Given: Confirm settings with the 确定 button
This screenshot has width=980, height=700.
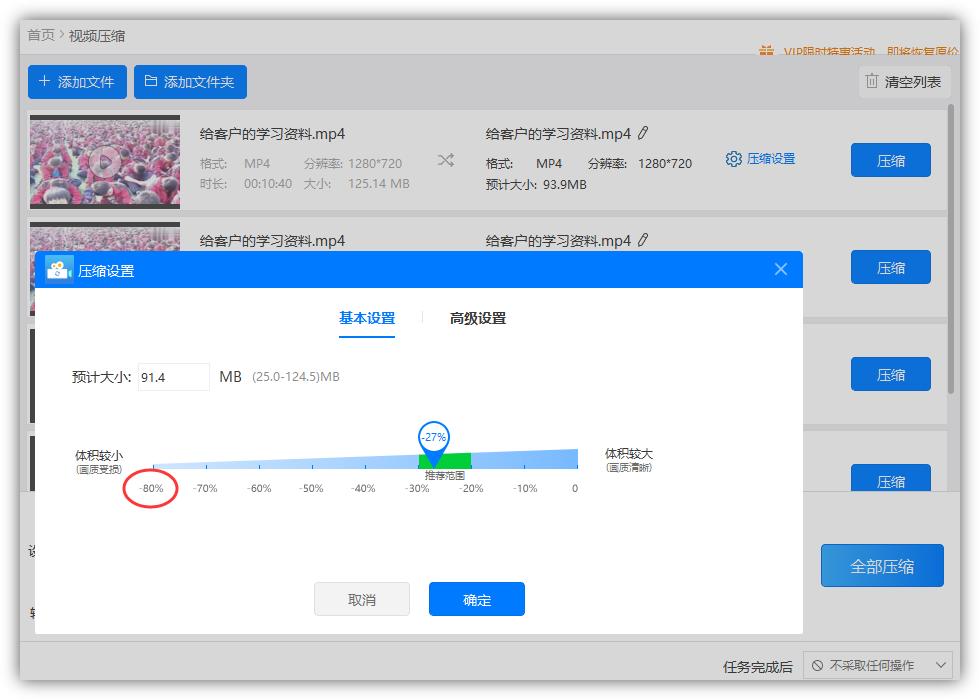Looking at the screenshot, I should pos(477,599).
